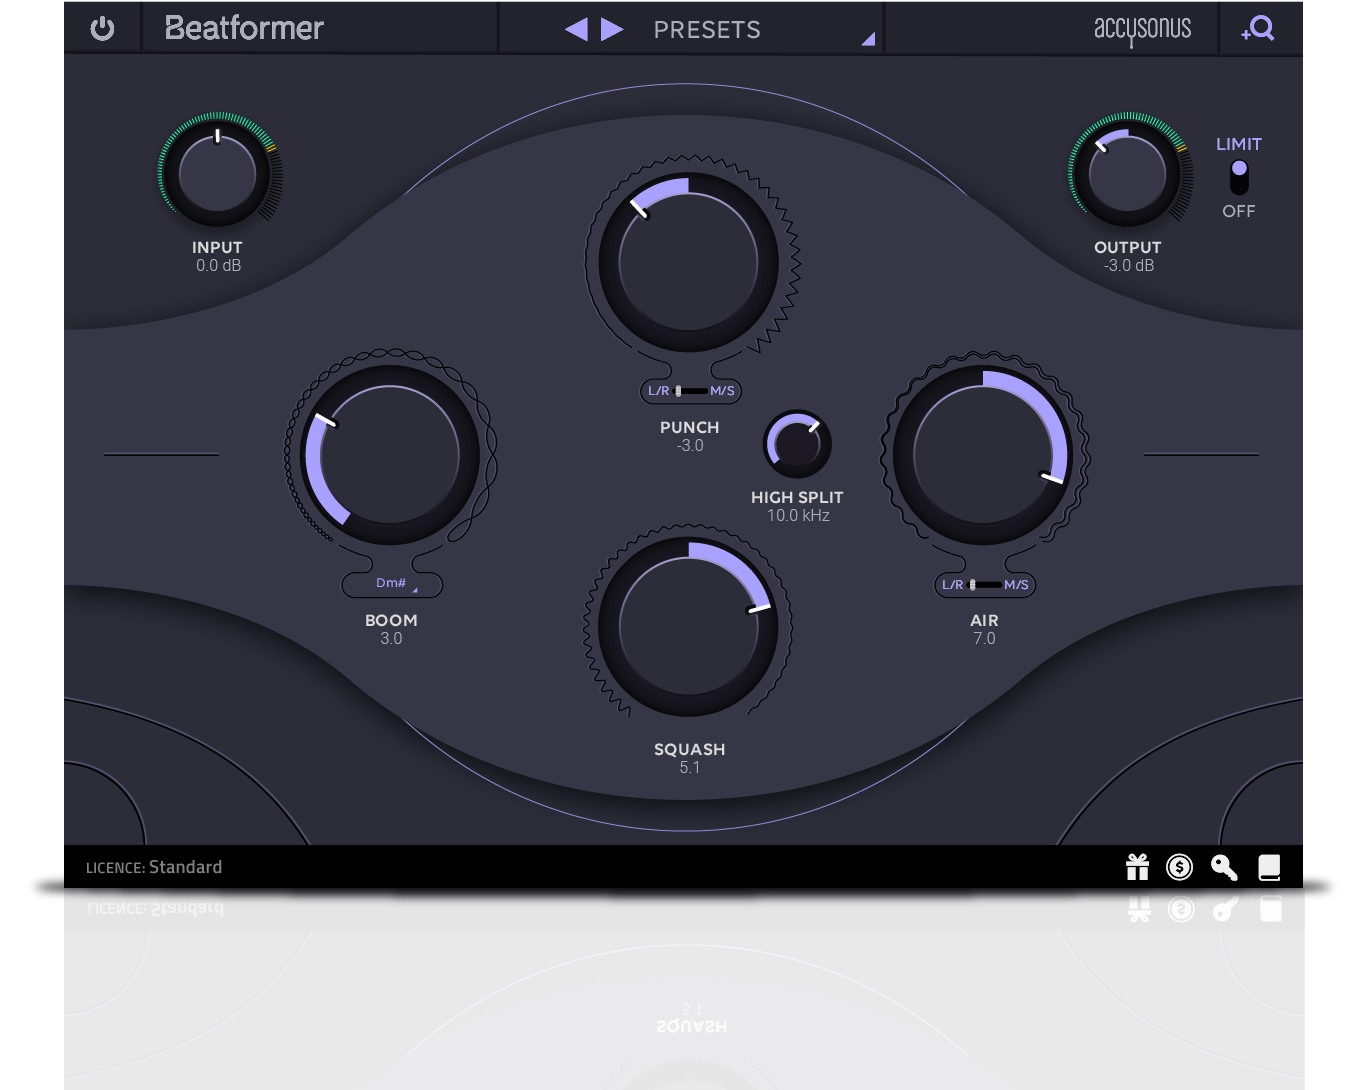Click the BOOM 3.0 value

[x=391, y=639]
